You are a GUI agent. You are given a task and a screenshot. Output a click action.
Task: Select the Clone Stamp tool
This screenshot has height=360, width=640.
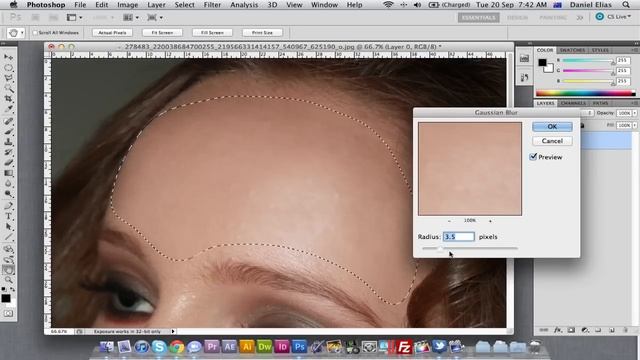tap(8, 142)
